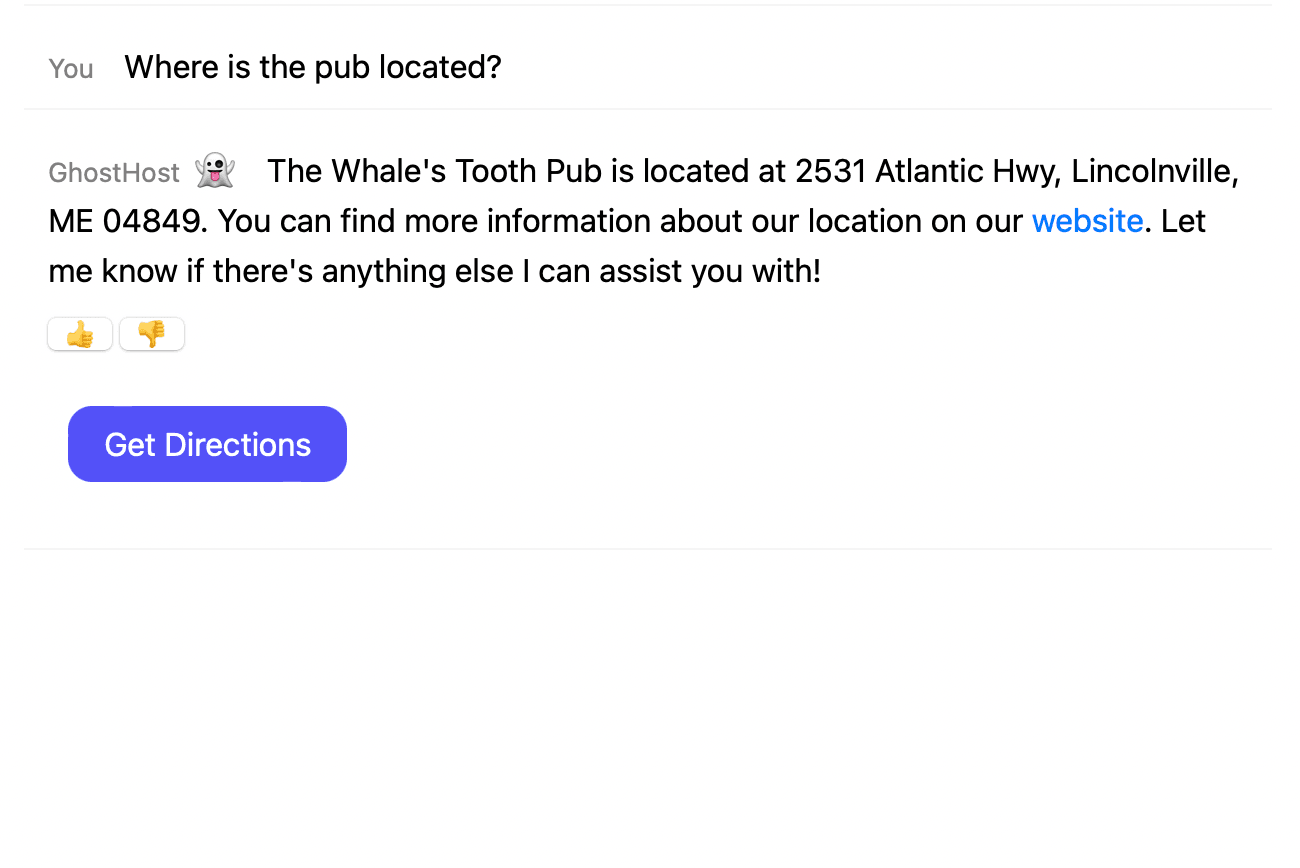Click the empty area beneath the conversation

(x=648, y=708)
